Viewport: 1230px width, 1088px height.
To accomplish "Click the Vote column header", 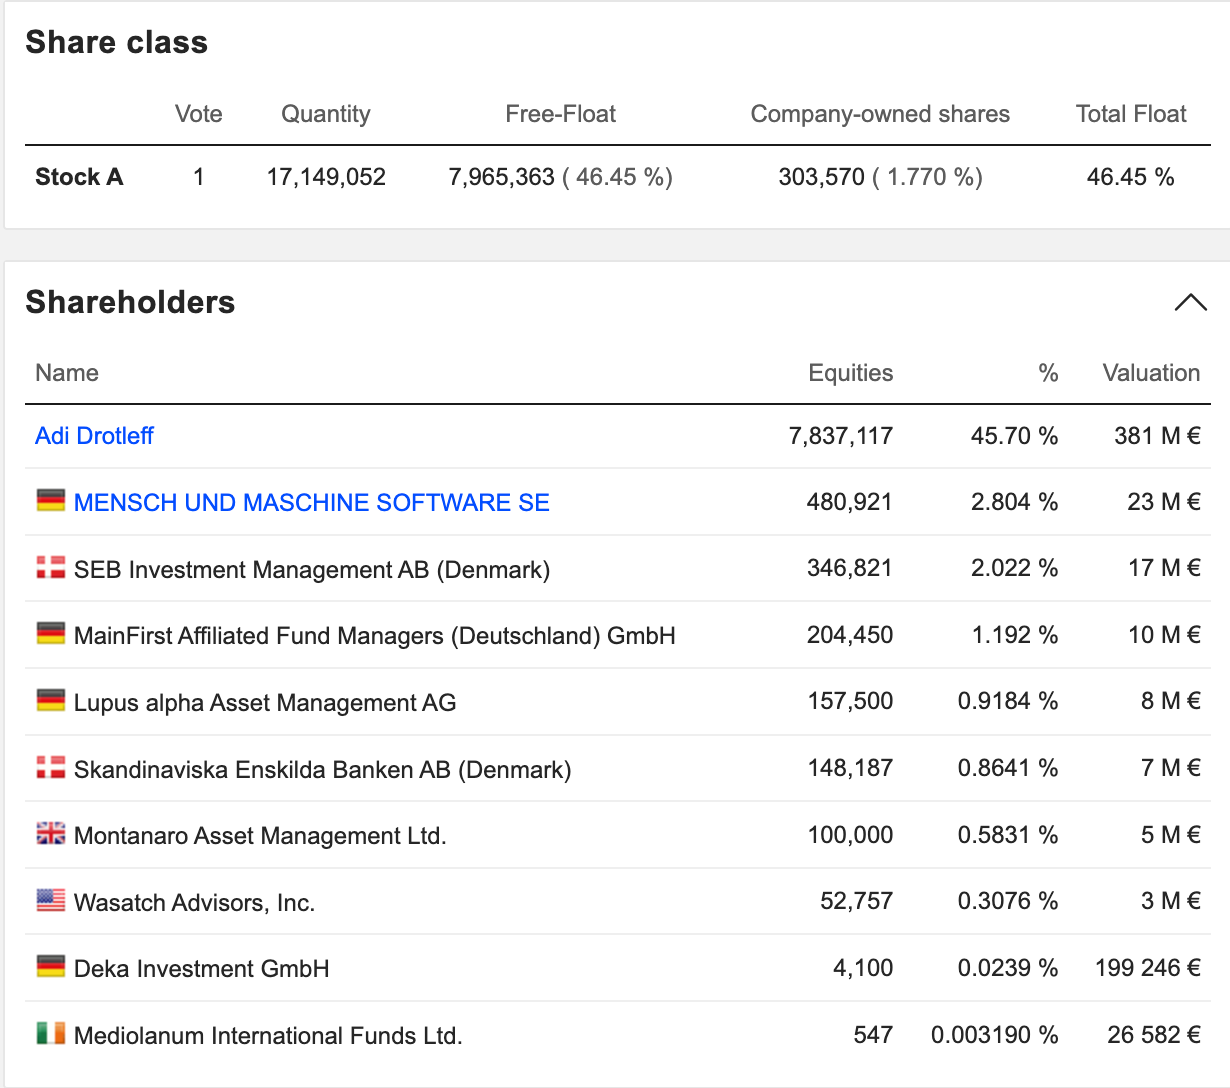I will (199, 114).
